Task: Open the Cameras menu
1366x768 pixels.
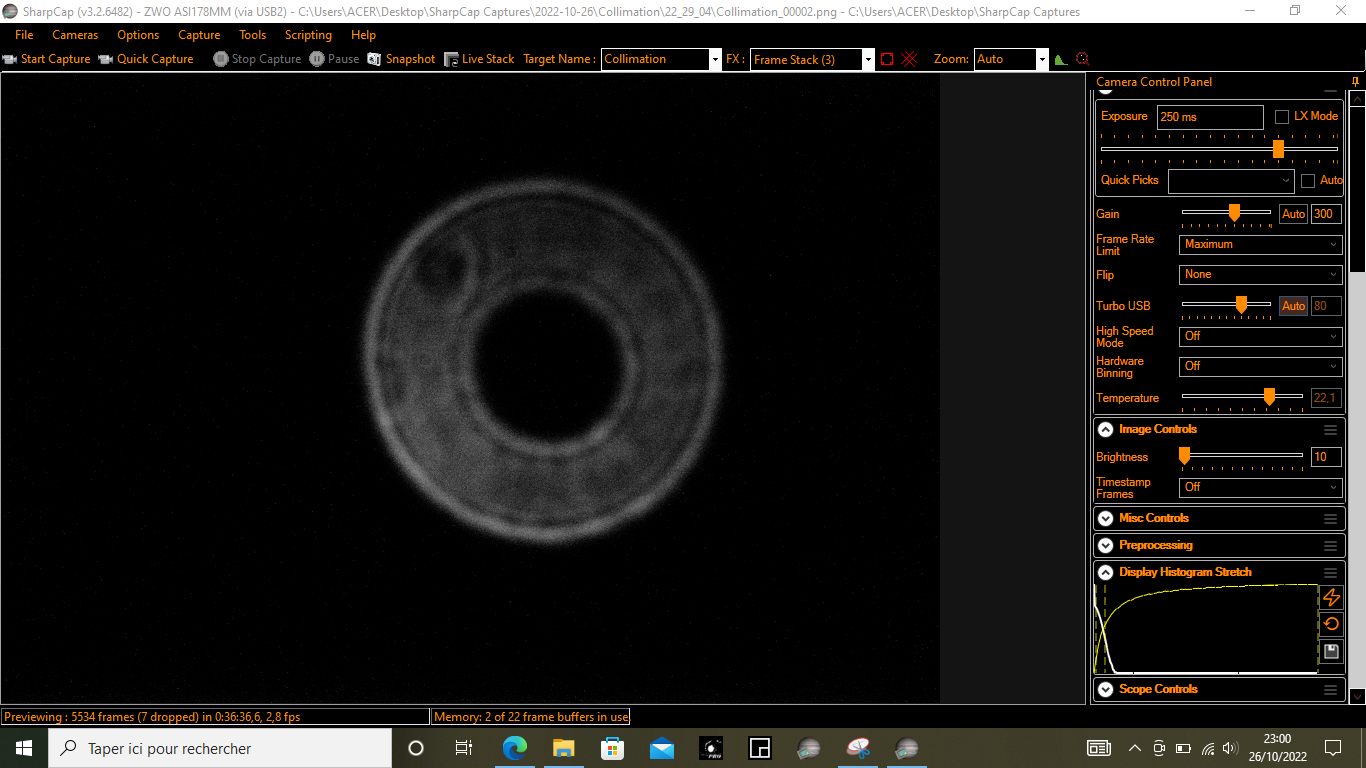Action: 75,35
